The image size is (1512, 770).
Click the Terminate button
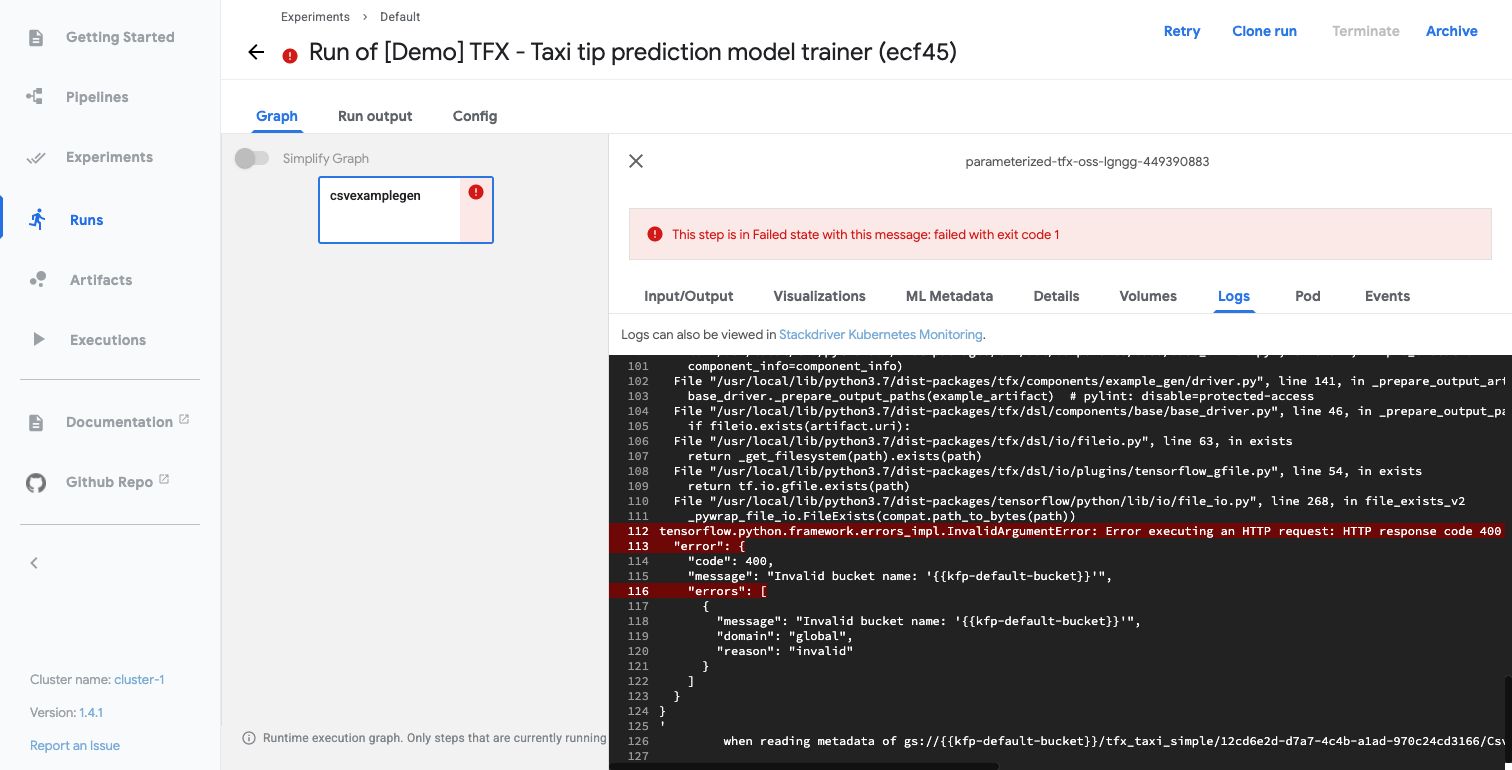(x=1366, y=31)
